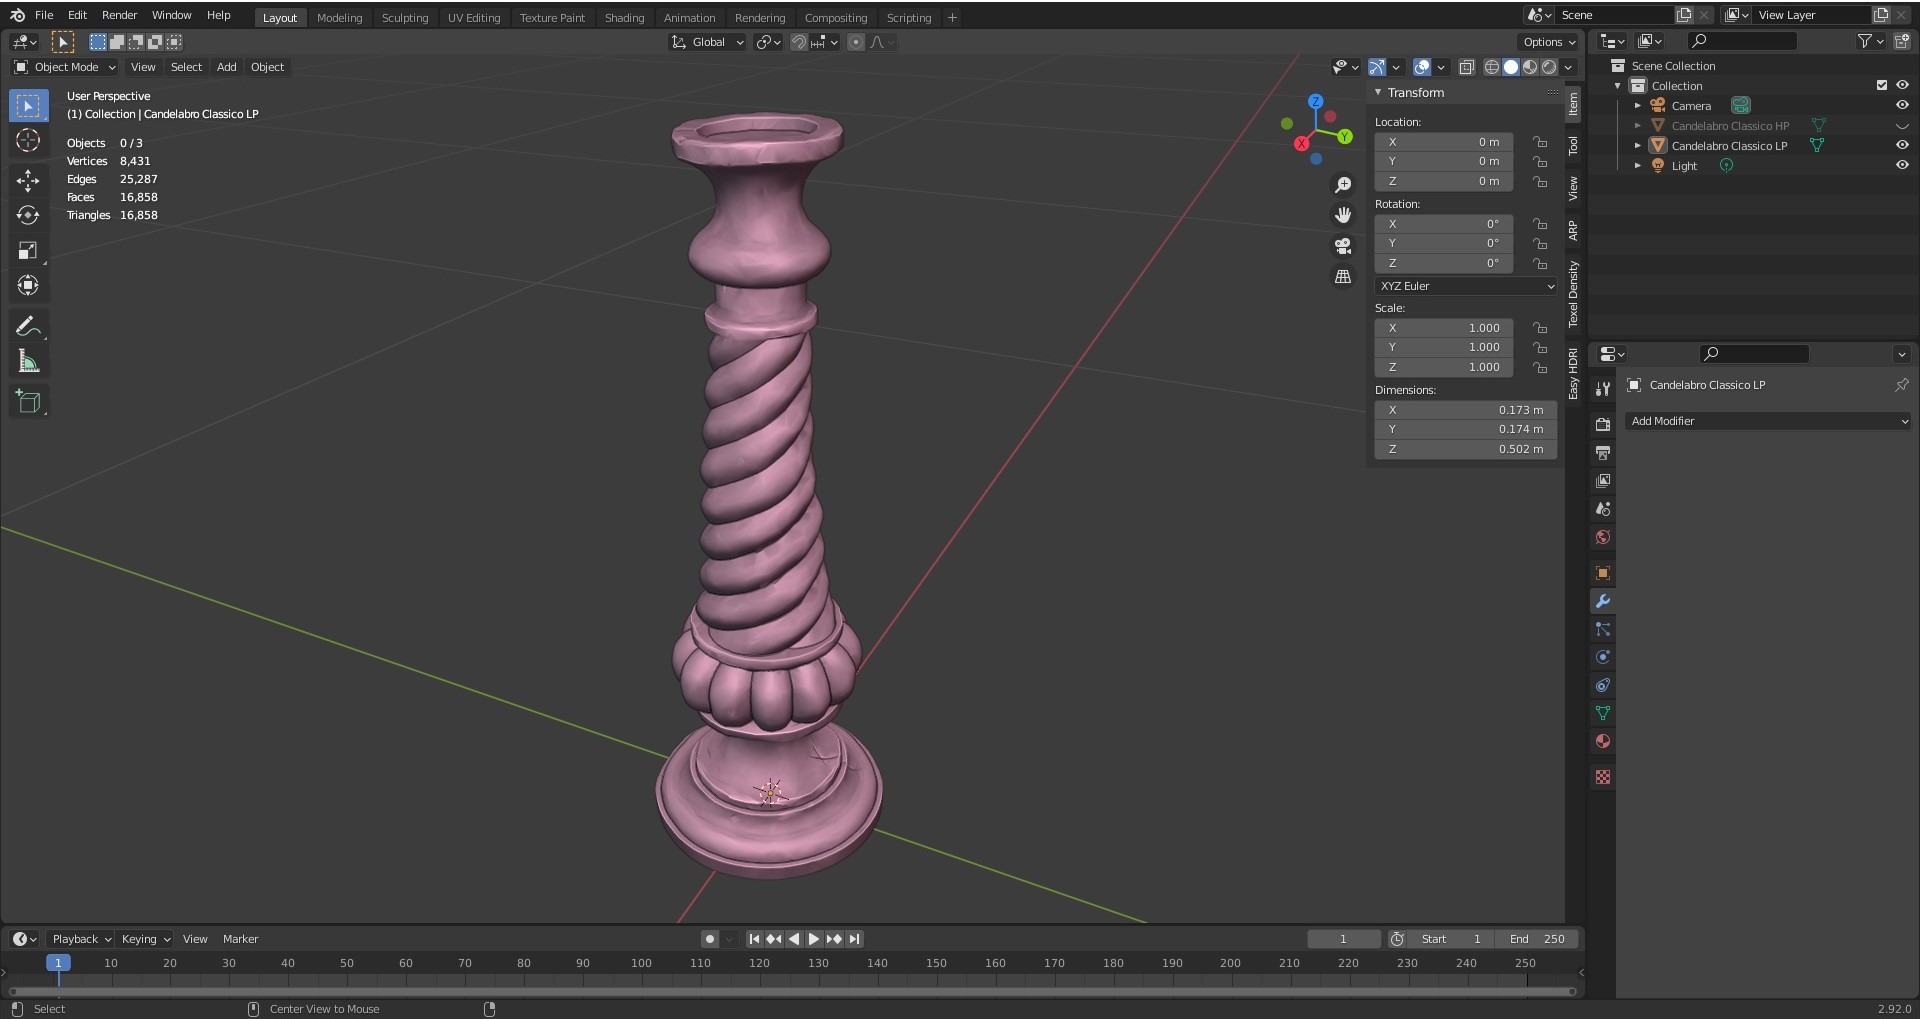Image resolution: width=1920 pixels, height=1019 pixels.
Task: Open the Modifier properties wrench icon
Action: point(1603,601)
